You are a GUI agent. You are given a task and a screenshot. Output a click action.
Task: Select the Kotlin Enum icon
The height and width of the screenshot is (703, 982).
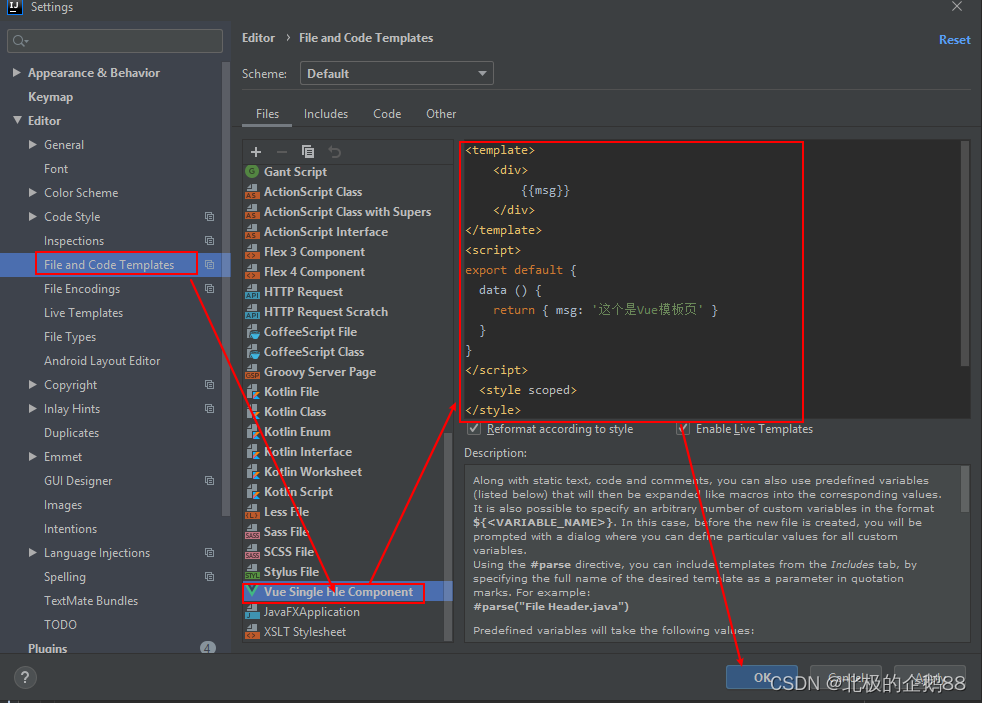(252, 432)
